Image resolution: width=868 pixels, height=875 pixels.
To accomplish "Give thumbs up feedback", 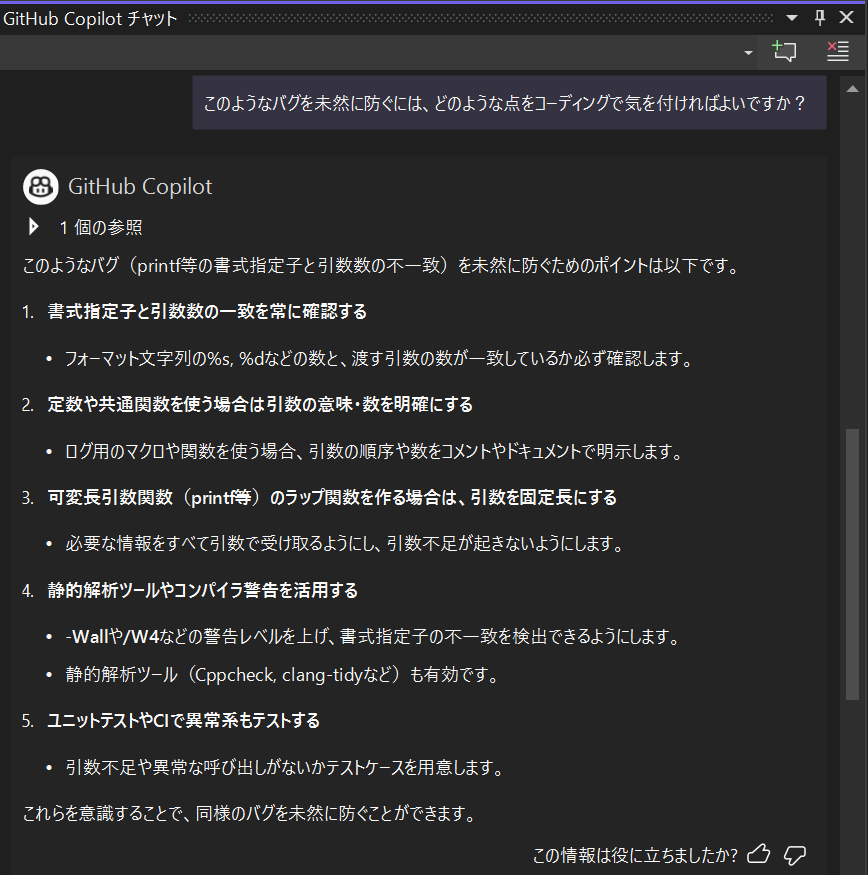I will click(759, 854).
